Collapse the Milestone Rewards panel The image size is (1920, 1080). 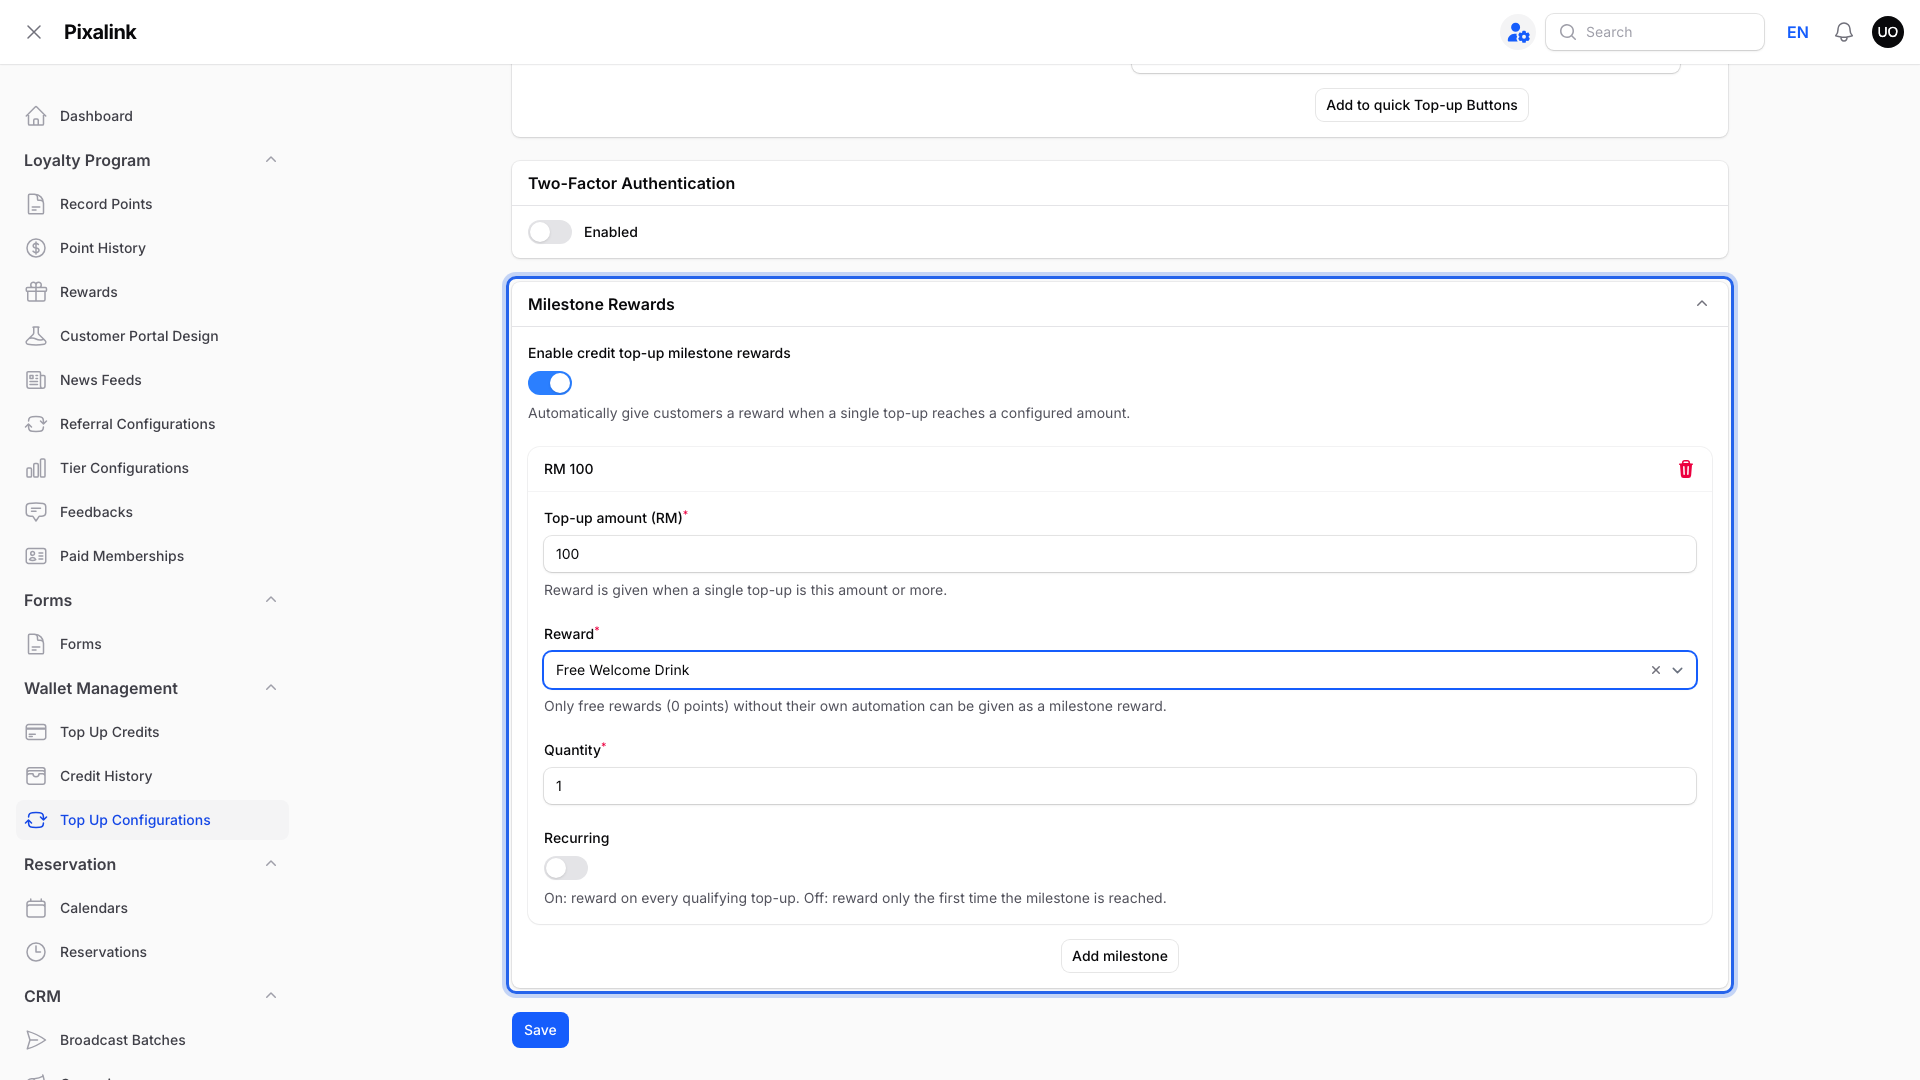[x=1702, y=304]
